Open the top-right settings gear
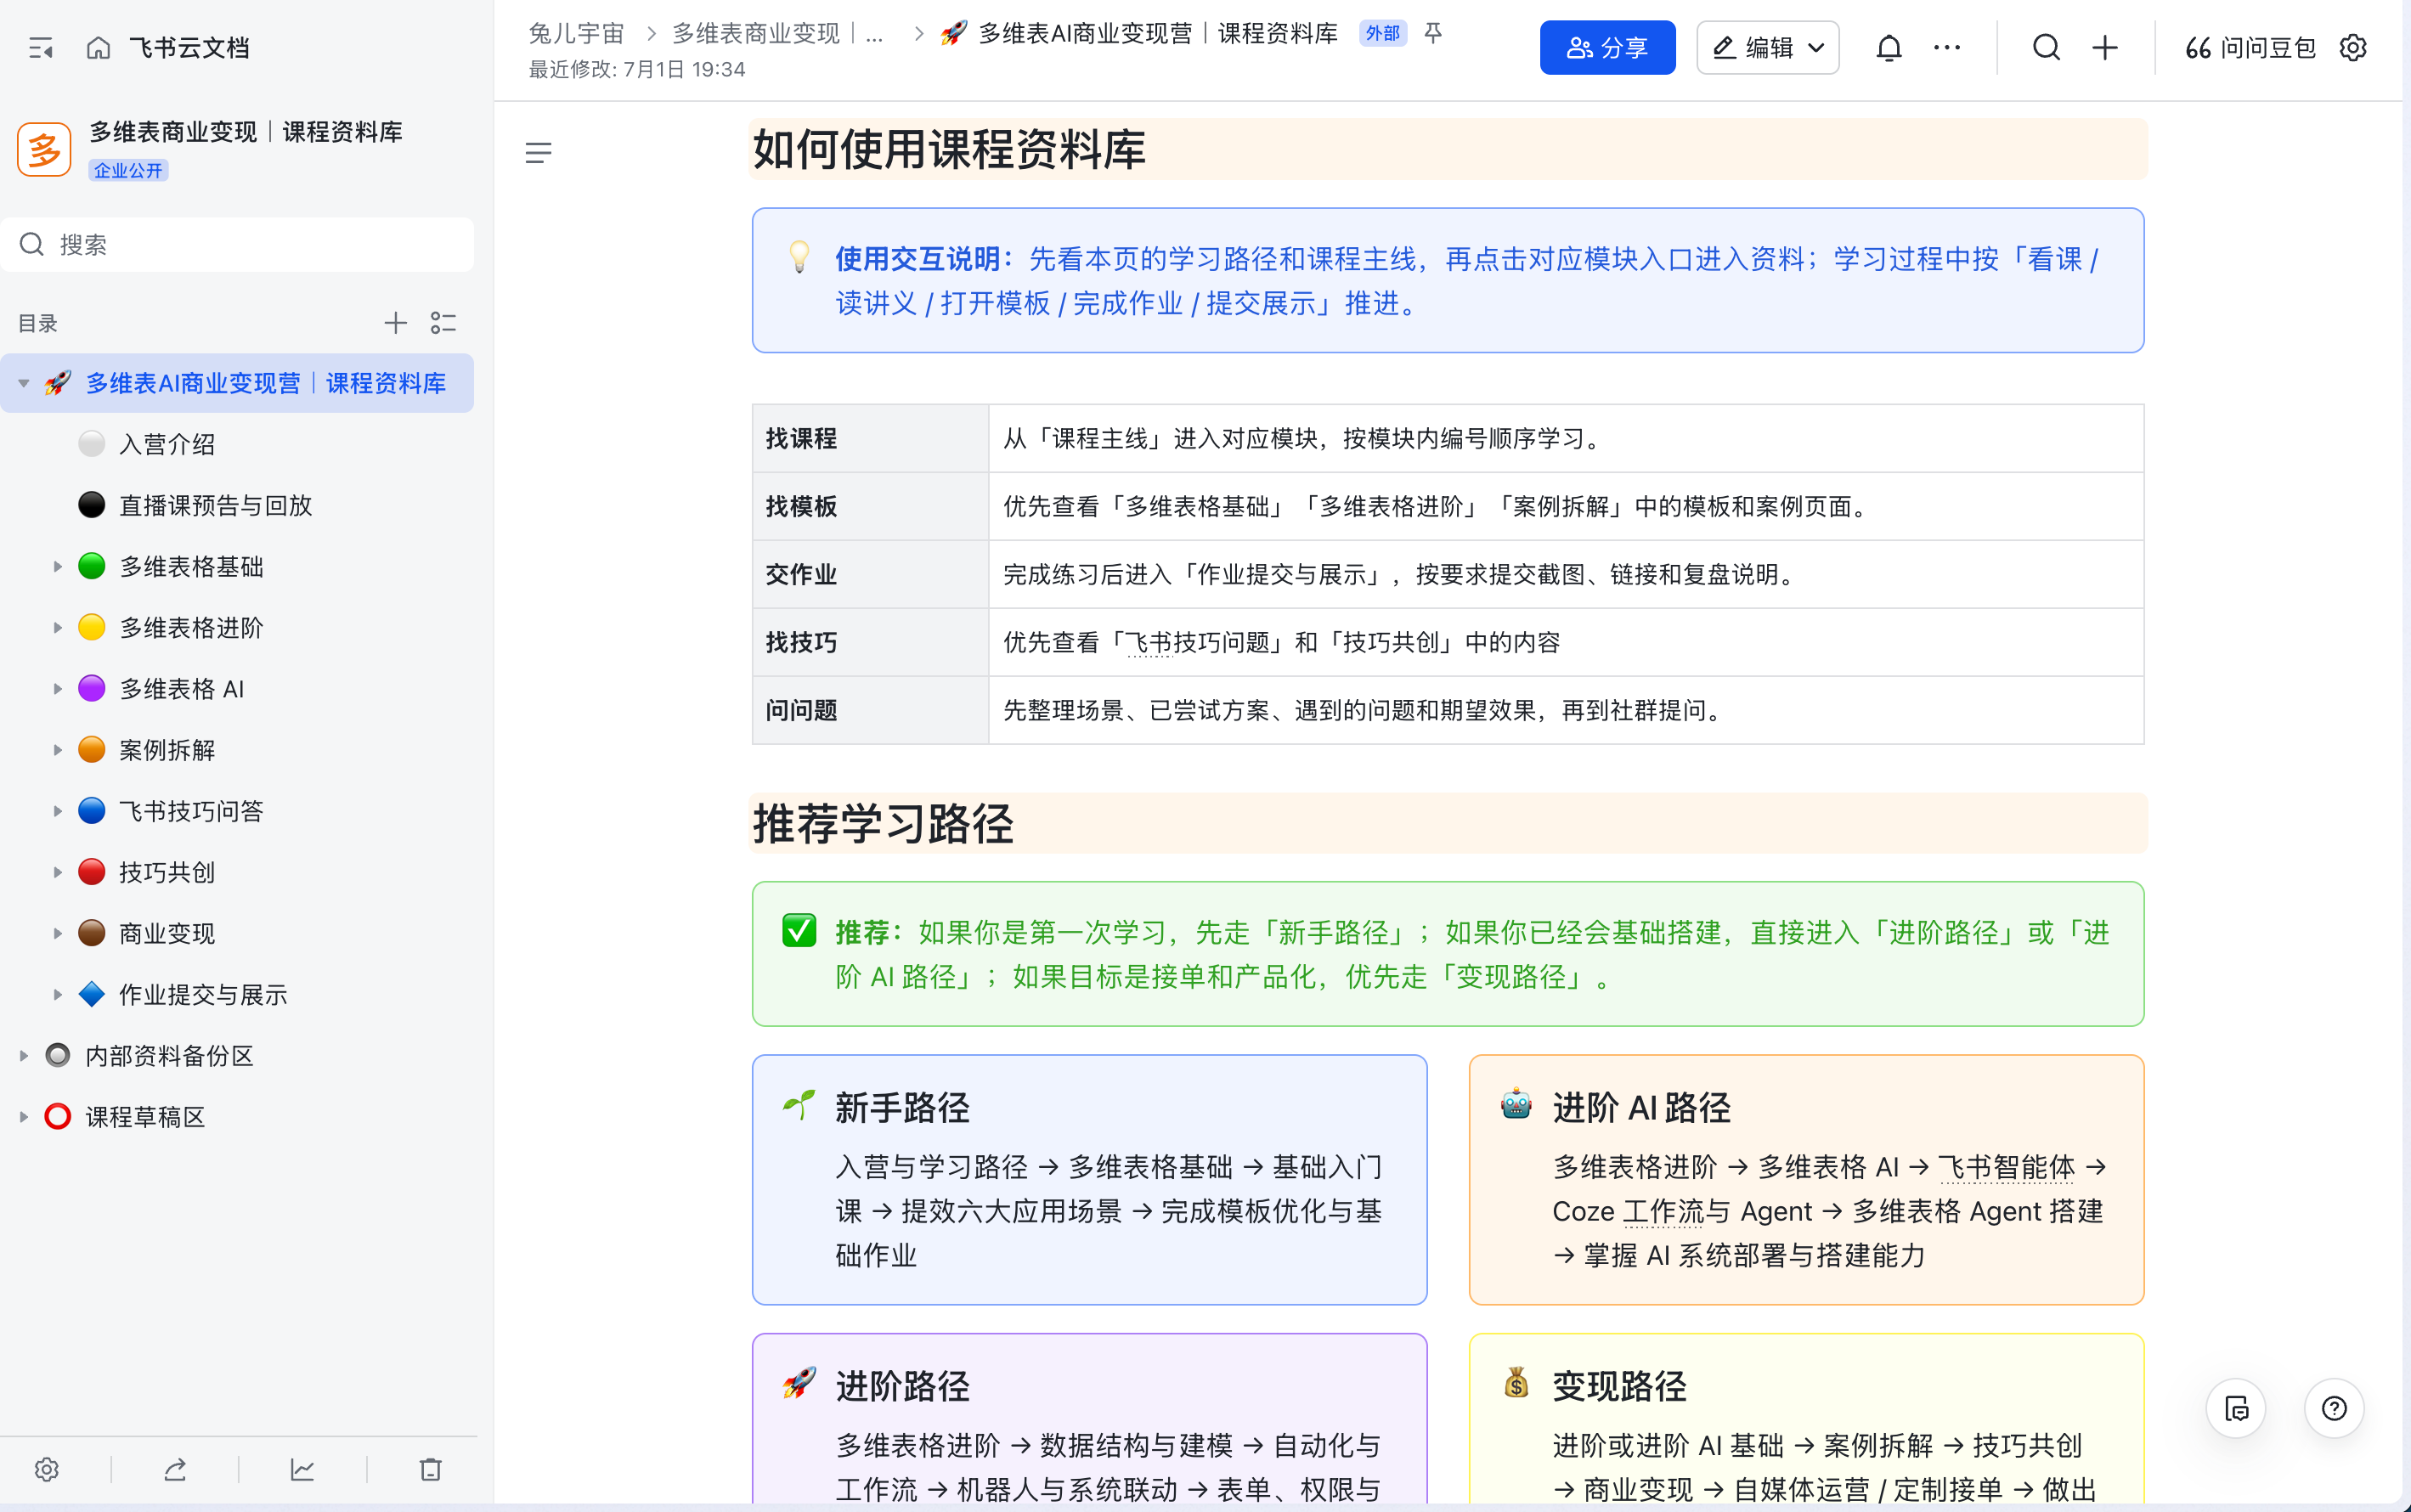The width and height of the screenshot is (2411, 1512). (2353, 48)
